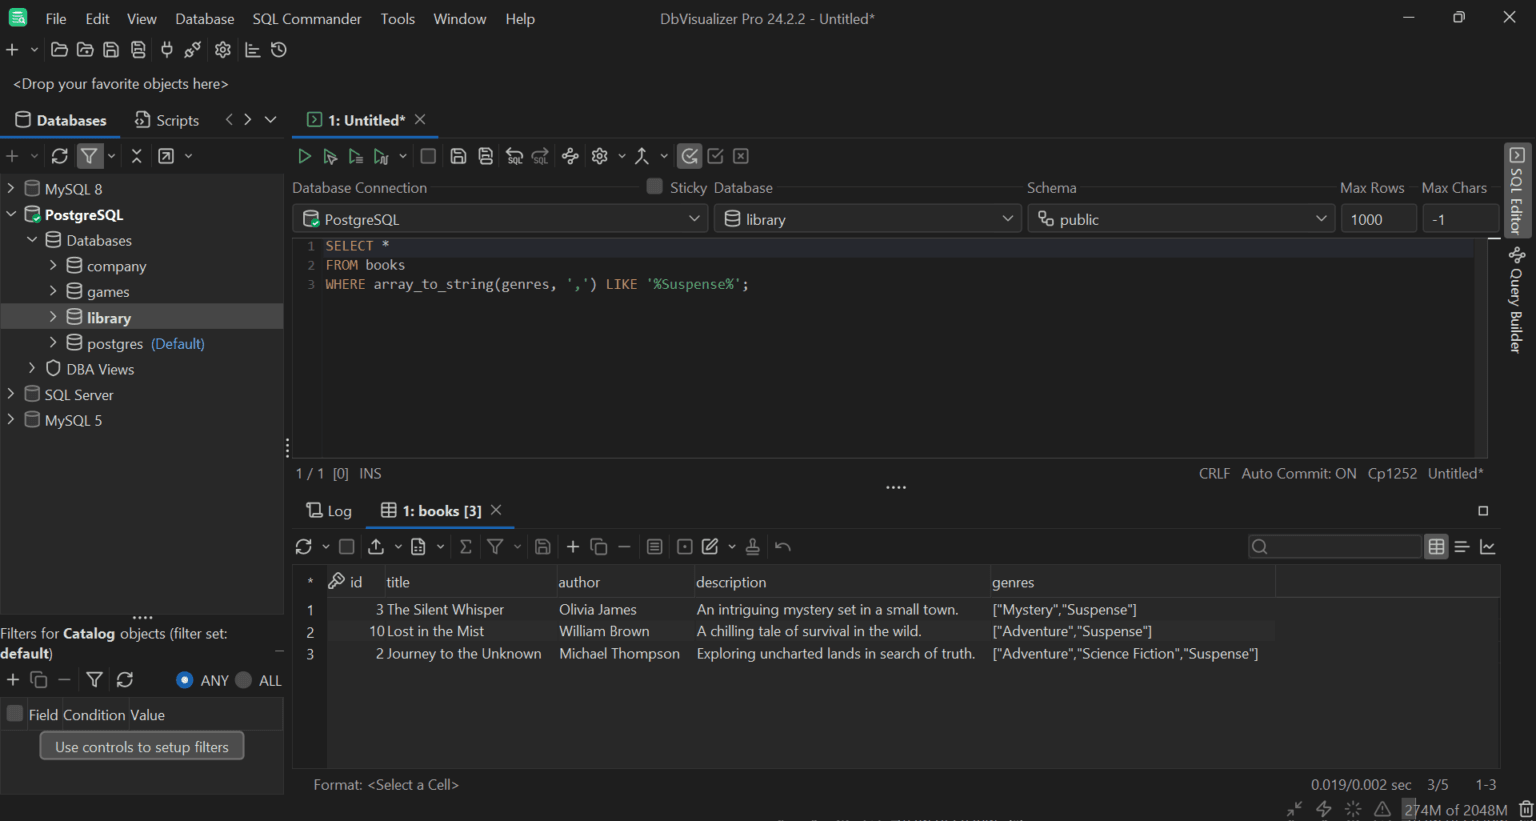
Task: Delete selected row using the minus icon
Action: [624, 546]
